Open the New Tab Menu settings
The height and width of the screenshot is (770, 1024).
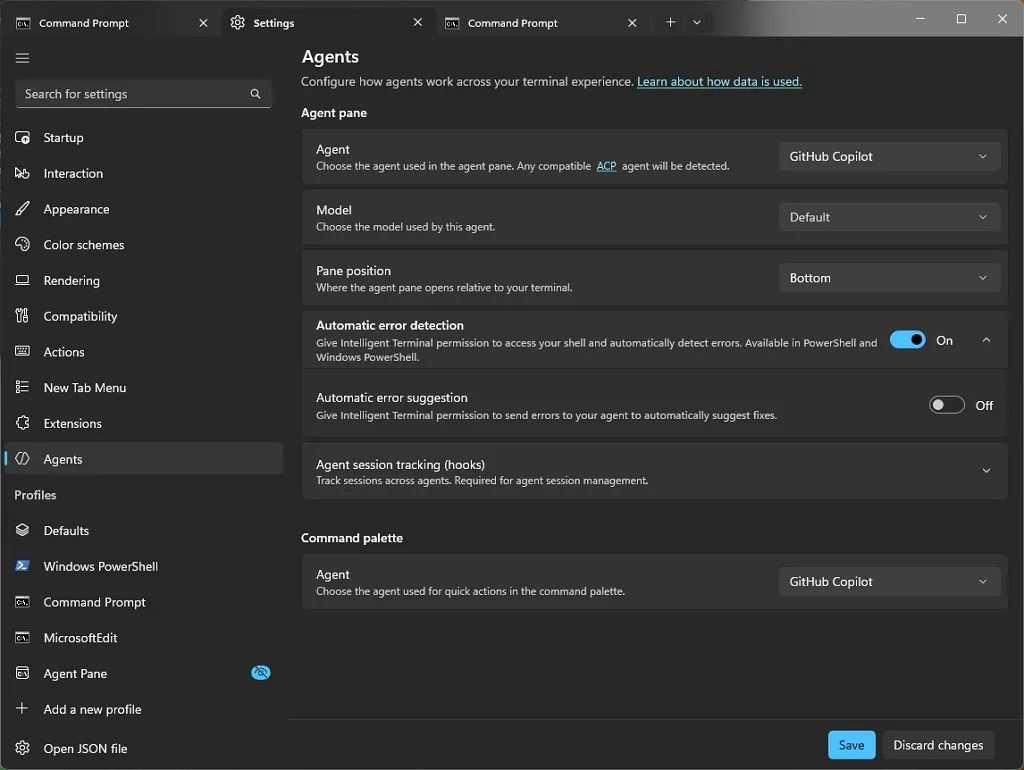144,387
